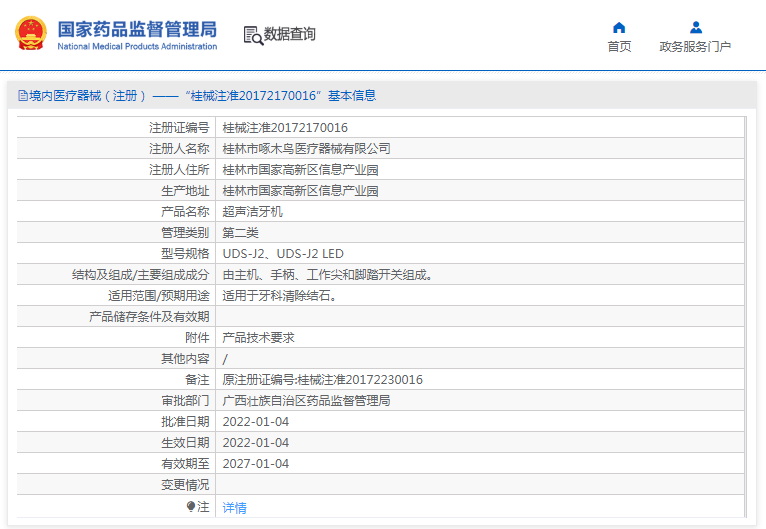Click the 首页 home icon

619,27
